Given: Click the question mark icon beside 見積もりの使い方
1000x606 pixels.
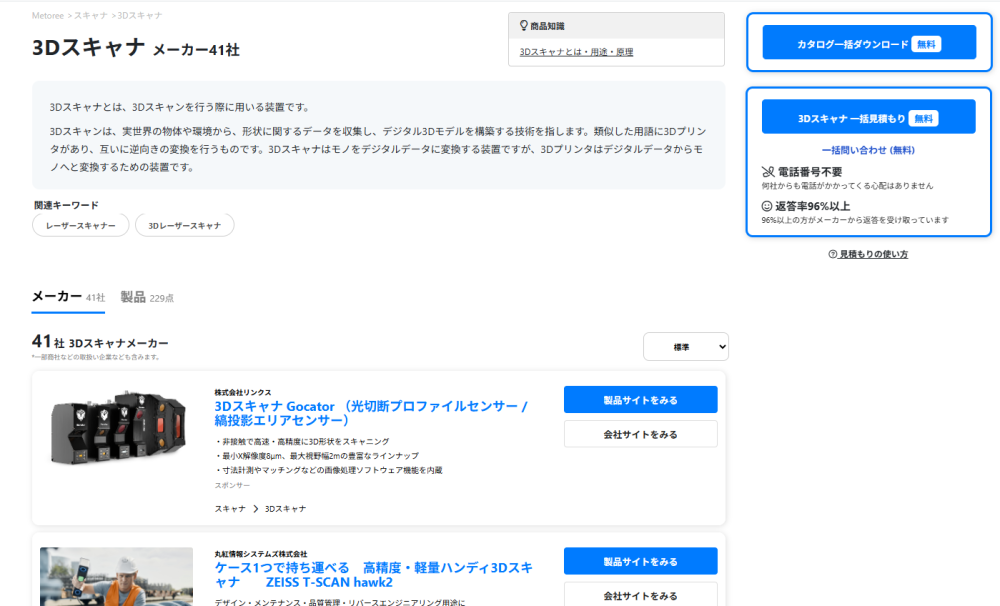Looking at the screenshot, I should pyautogui.click(x=832, y=255).
